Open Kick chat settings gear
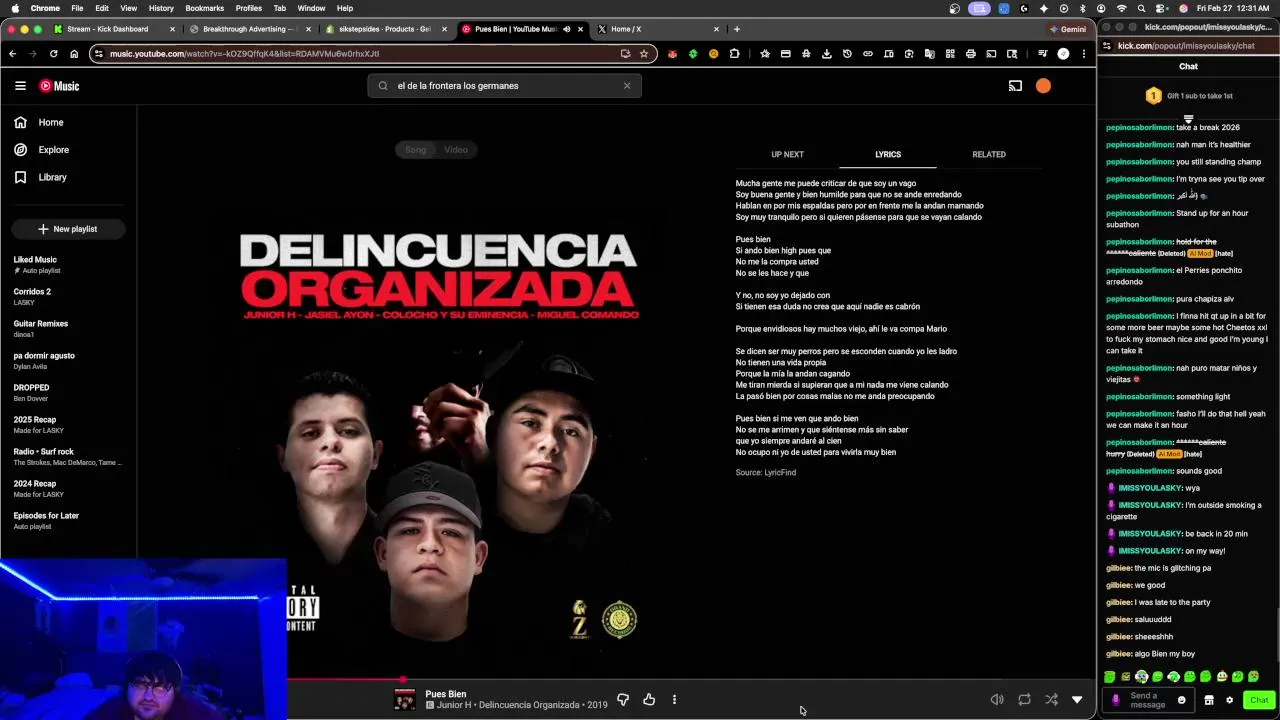 [1229, 700]
